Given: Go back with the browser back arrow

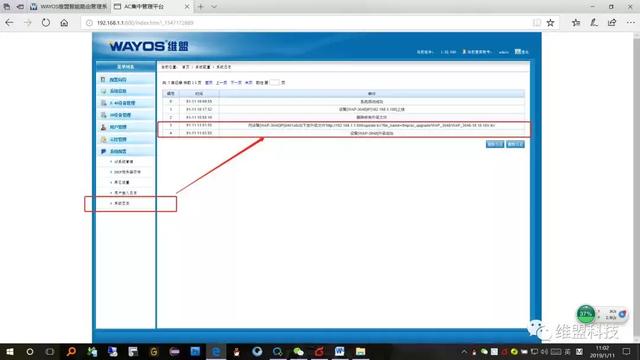Looking at the screenshot, I should coord(9,23).
